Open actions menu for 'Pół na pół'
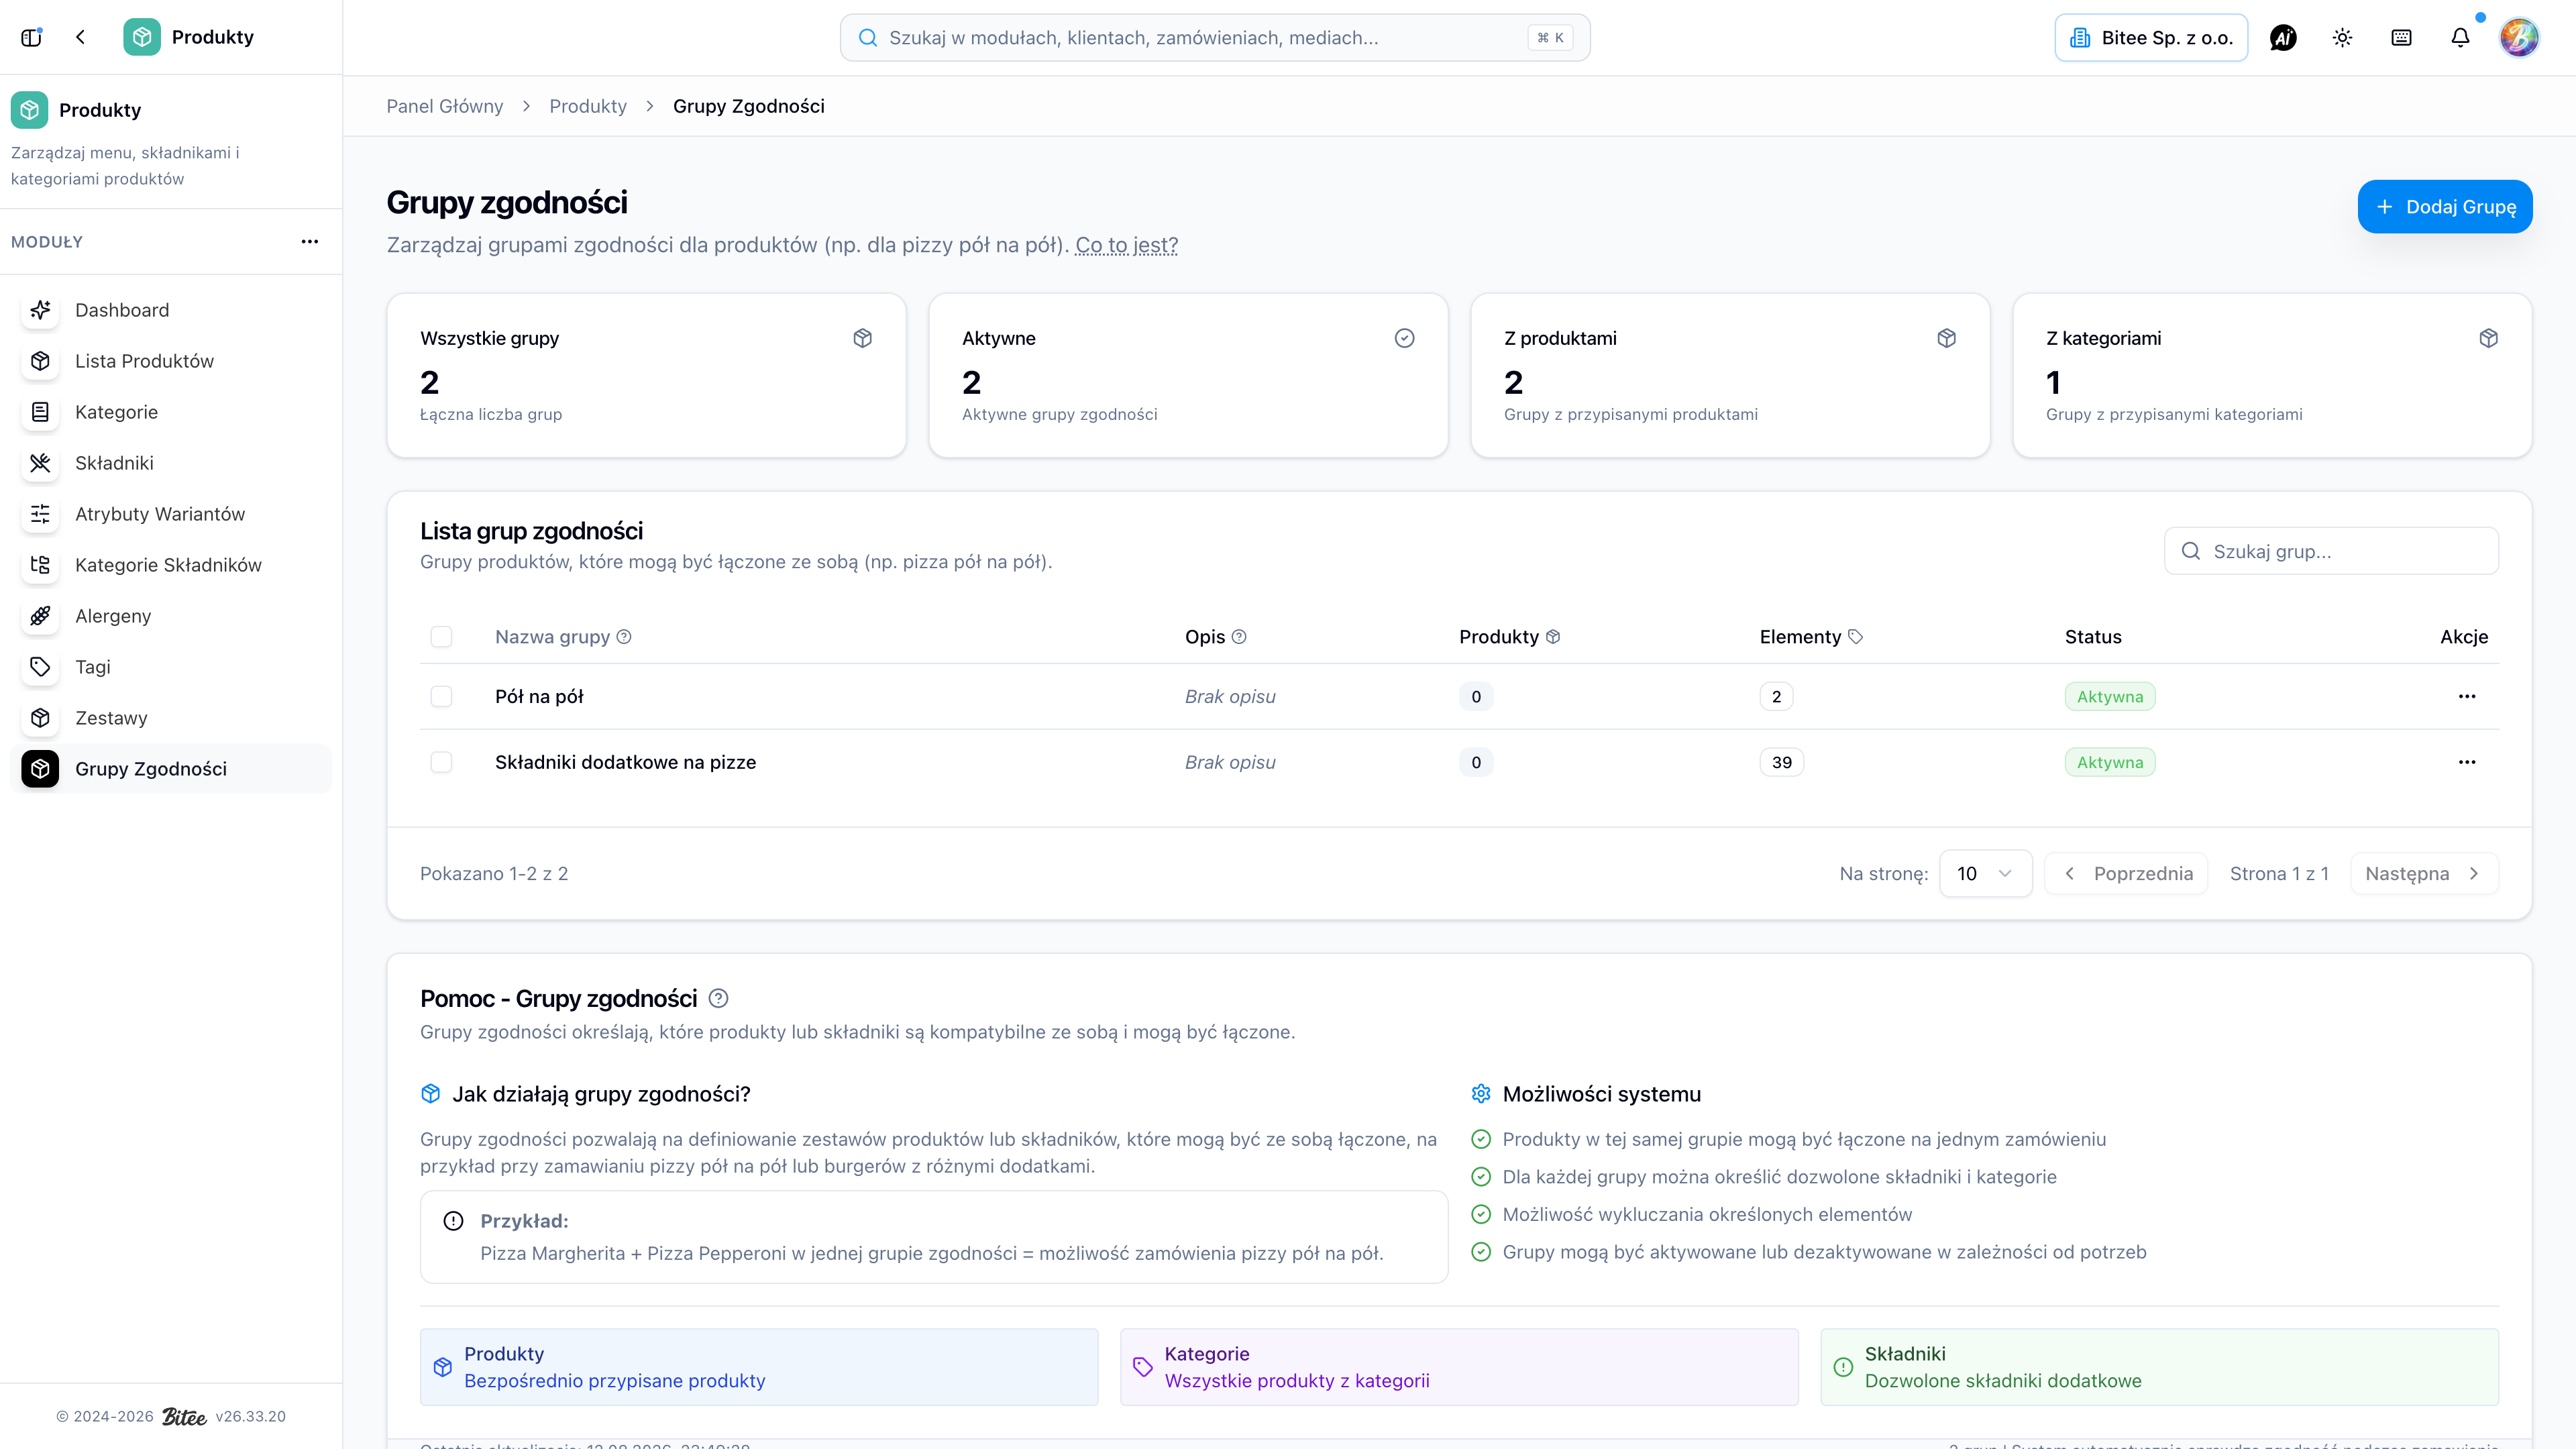 click(x=2467, y=696)
